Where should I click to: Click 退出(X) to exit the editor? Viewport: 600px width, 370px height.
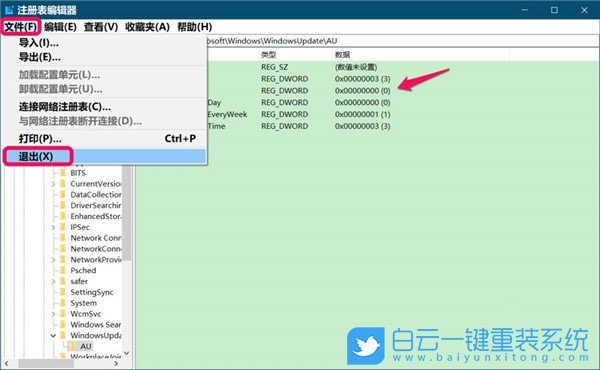104,156
